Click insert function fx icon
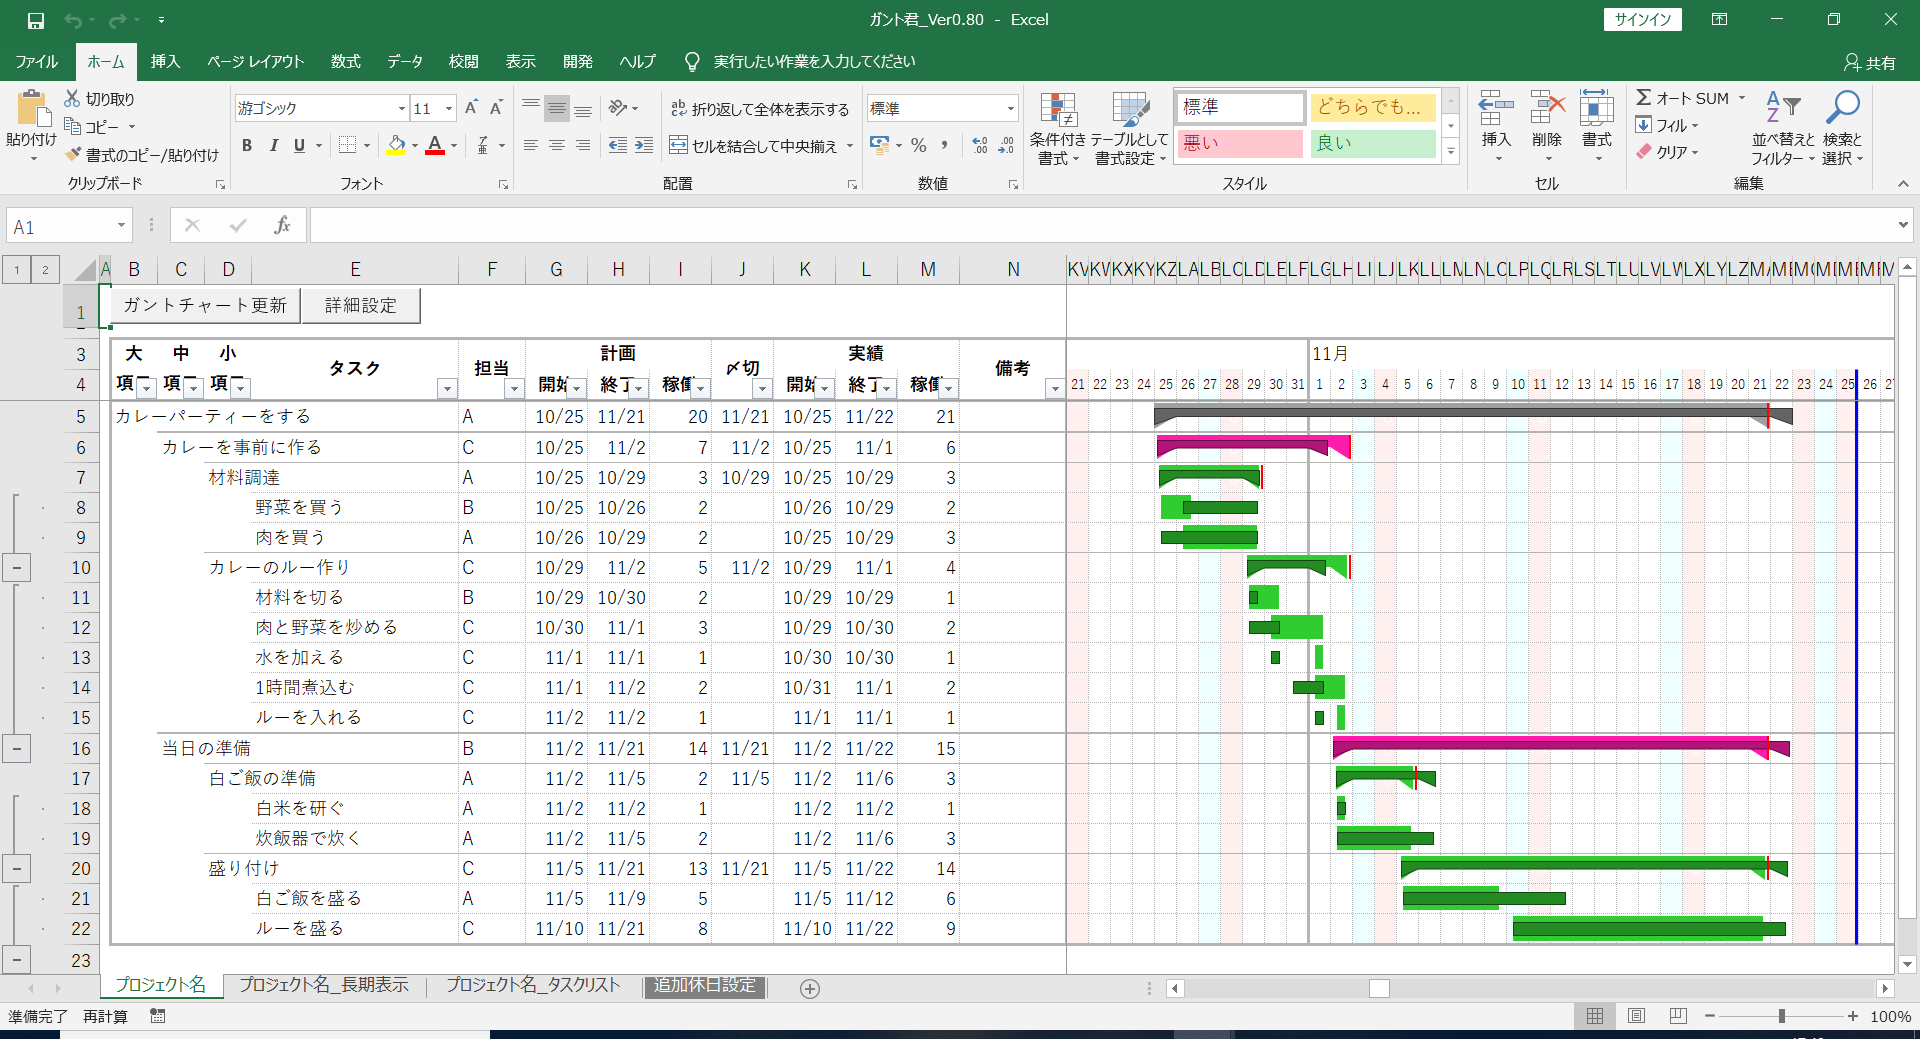Image resolution: width=1920 pixels, height=1039 pixels. coord(283,226)
